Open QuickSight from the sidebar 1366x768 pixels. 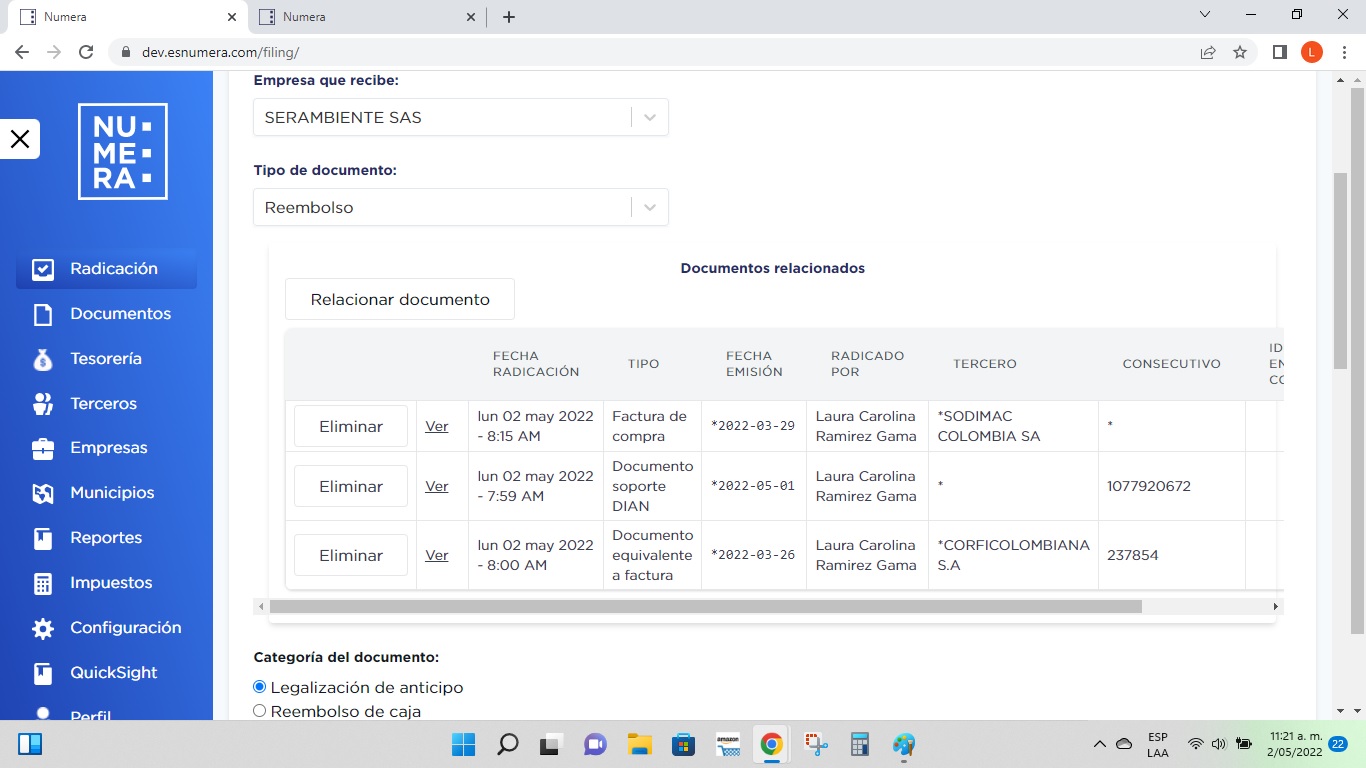point(113,673)
